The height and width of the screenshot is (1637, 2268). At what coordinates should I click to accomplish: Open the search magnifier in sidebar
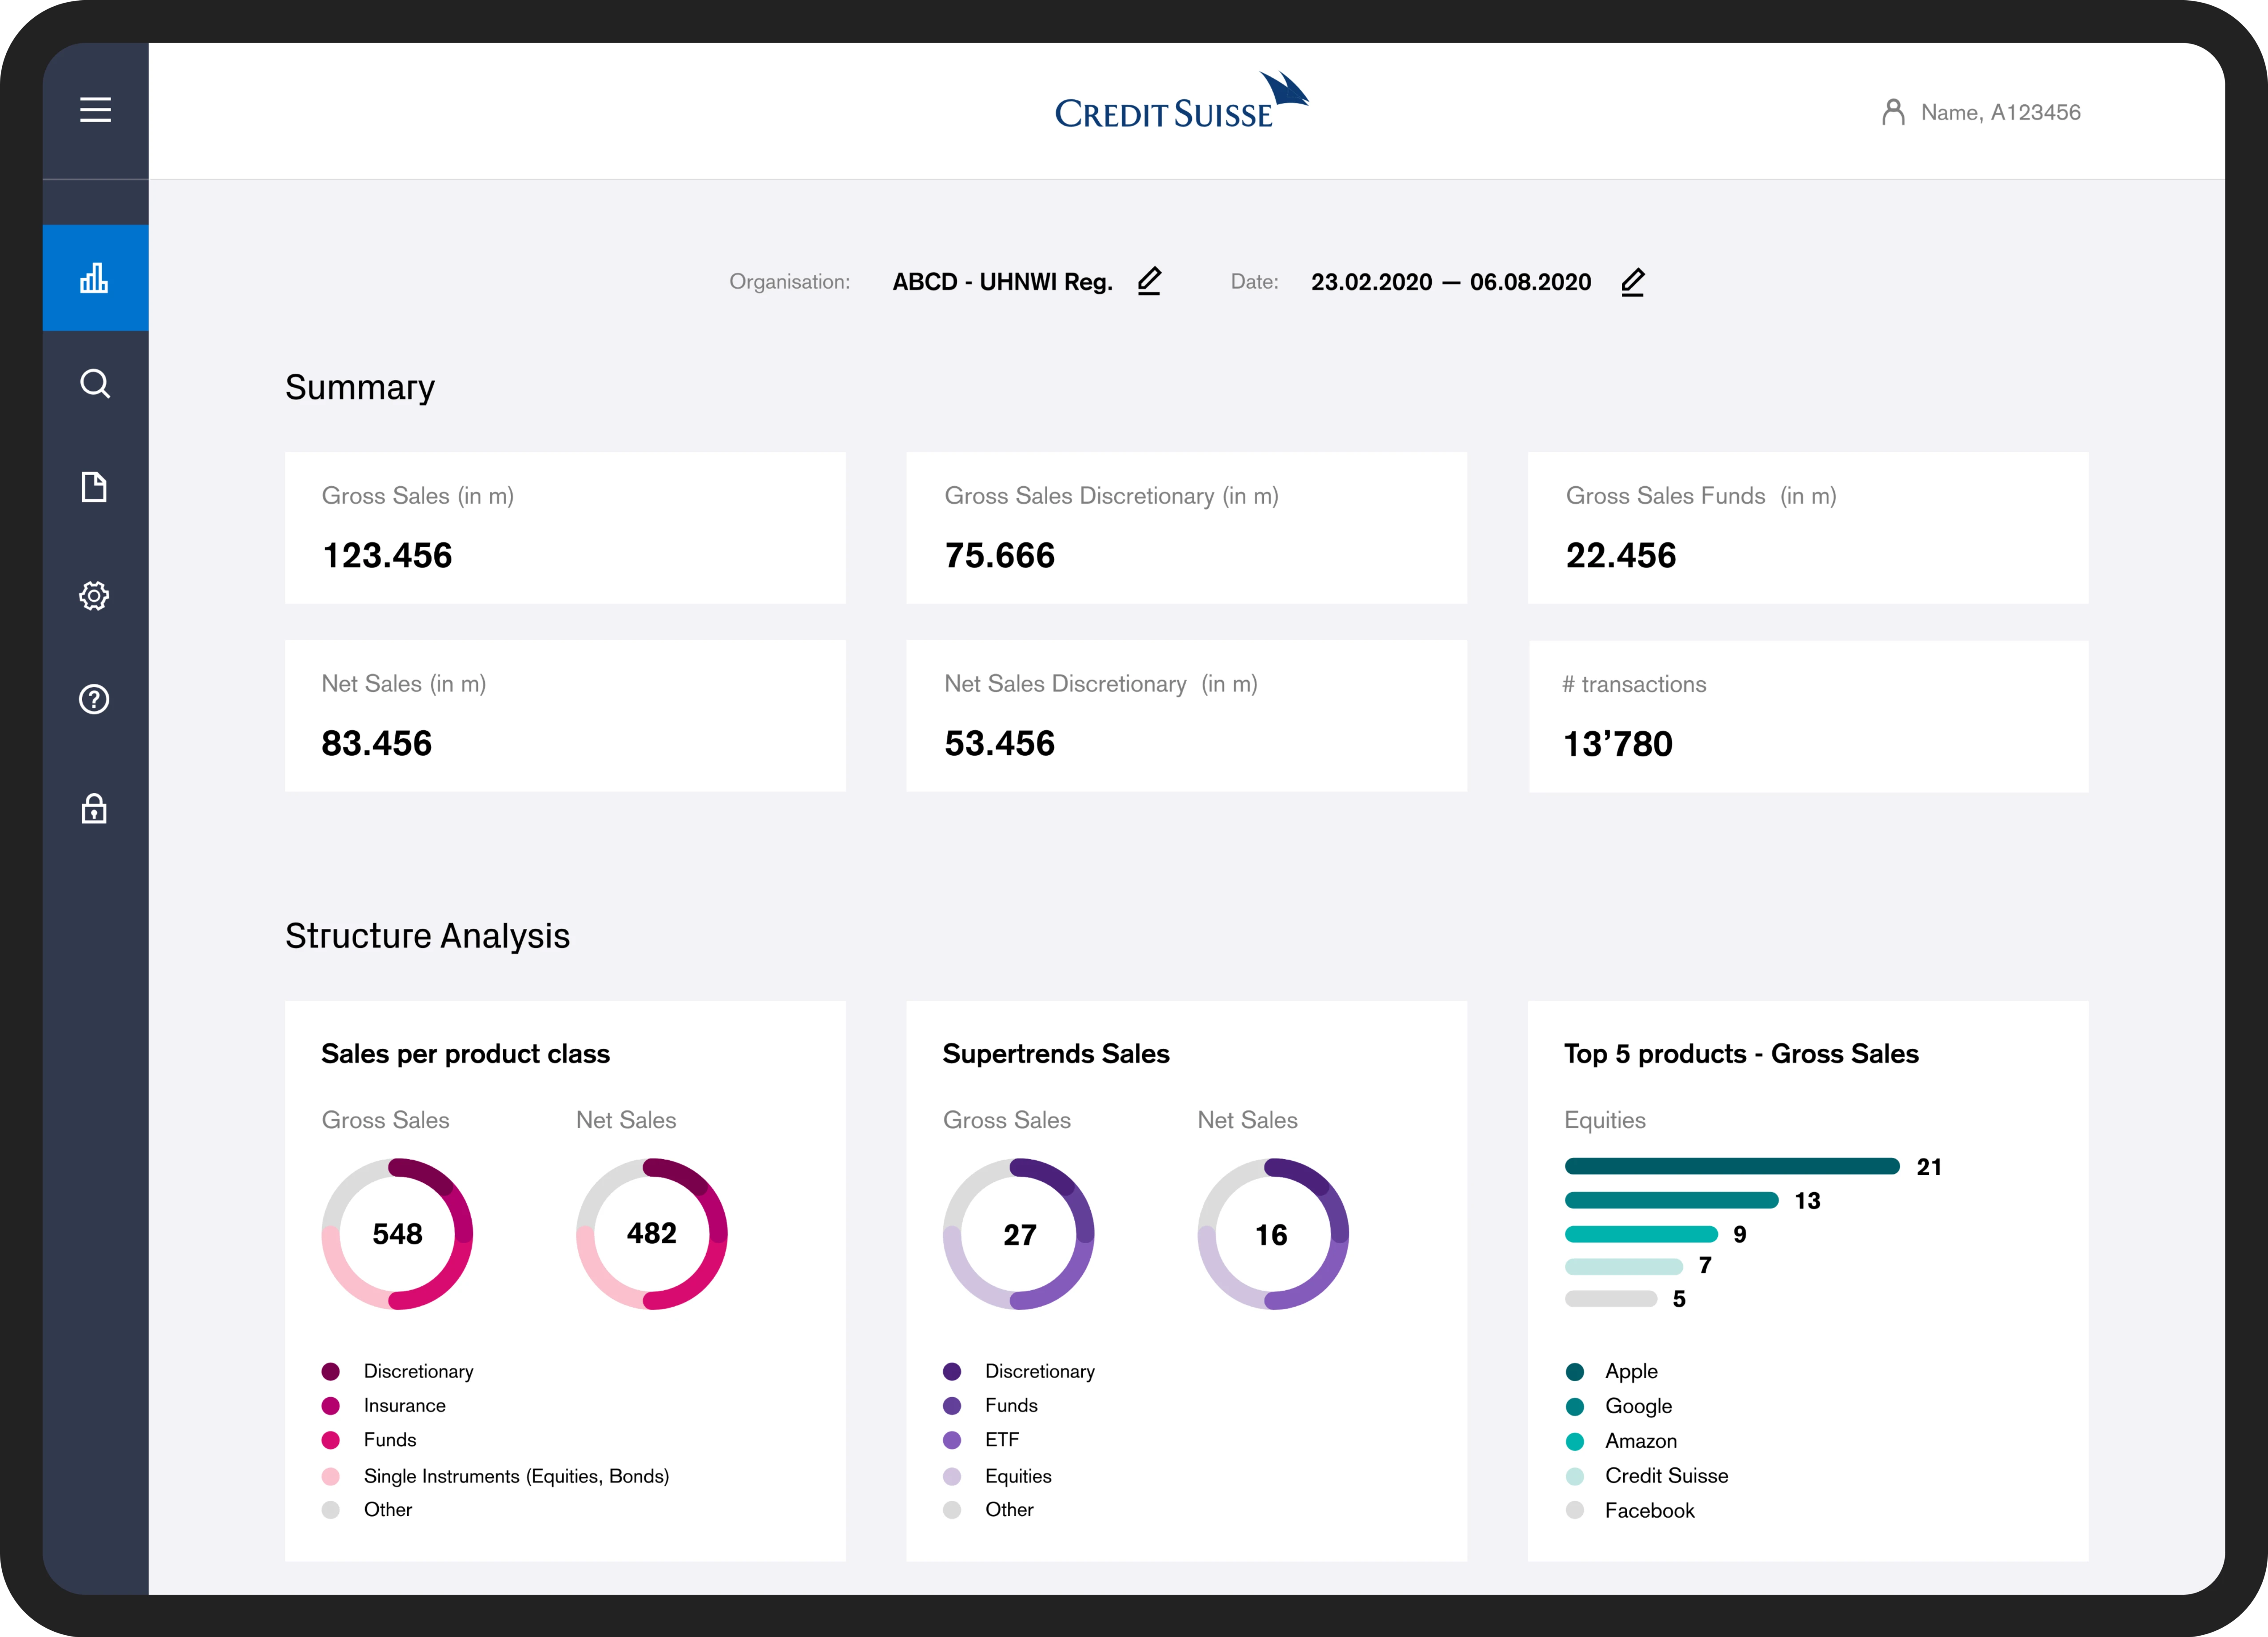point(95,384)
